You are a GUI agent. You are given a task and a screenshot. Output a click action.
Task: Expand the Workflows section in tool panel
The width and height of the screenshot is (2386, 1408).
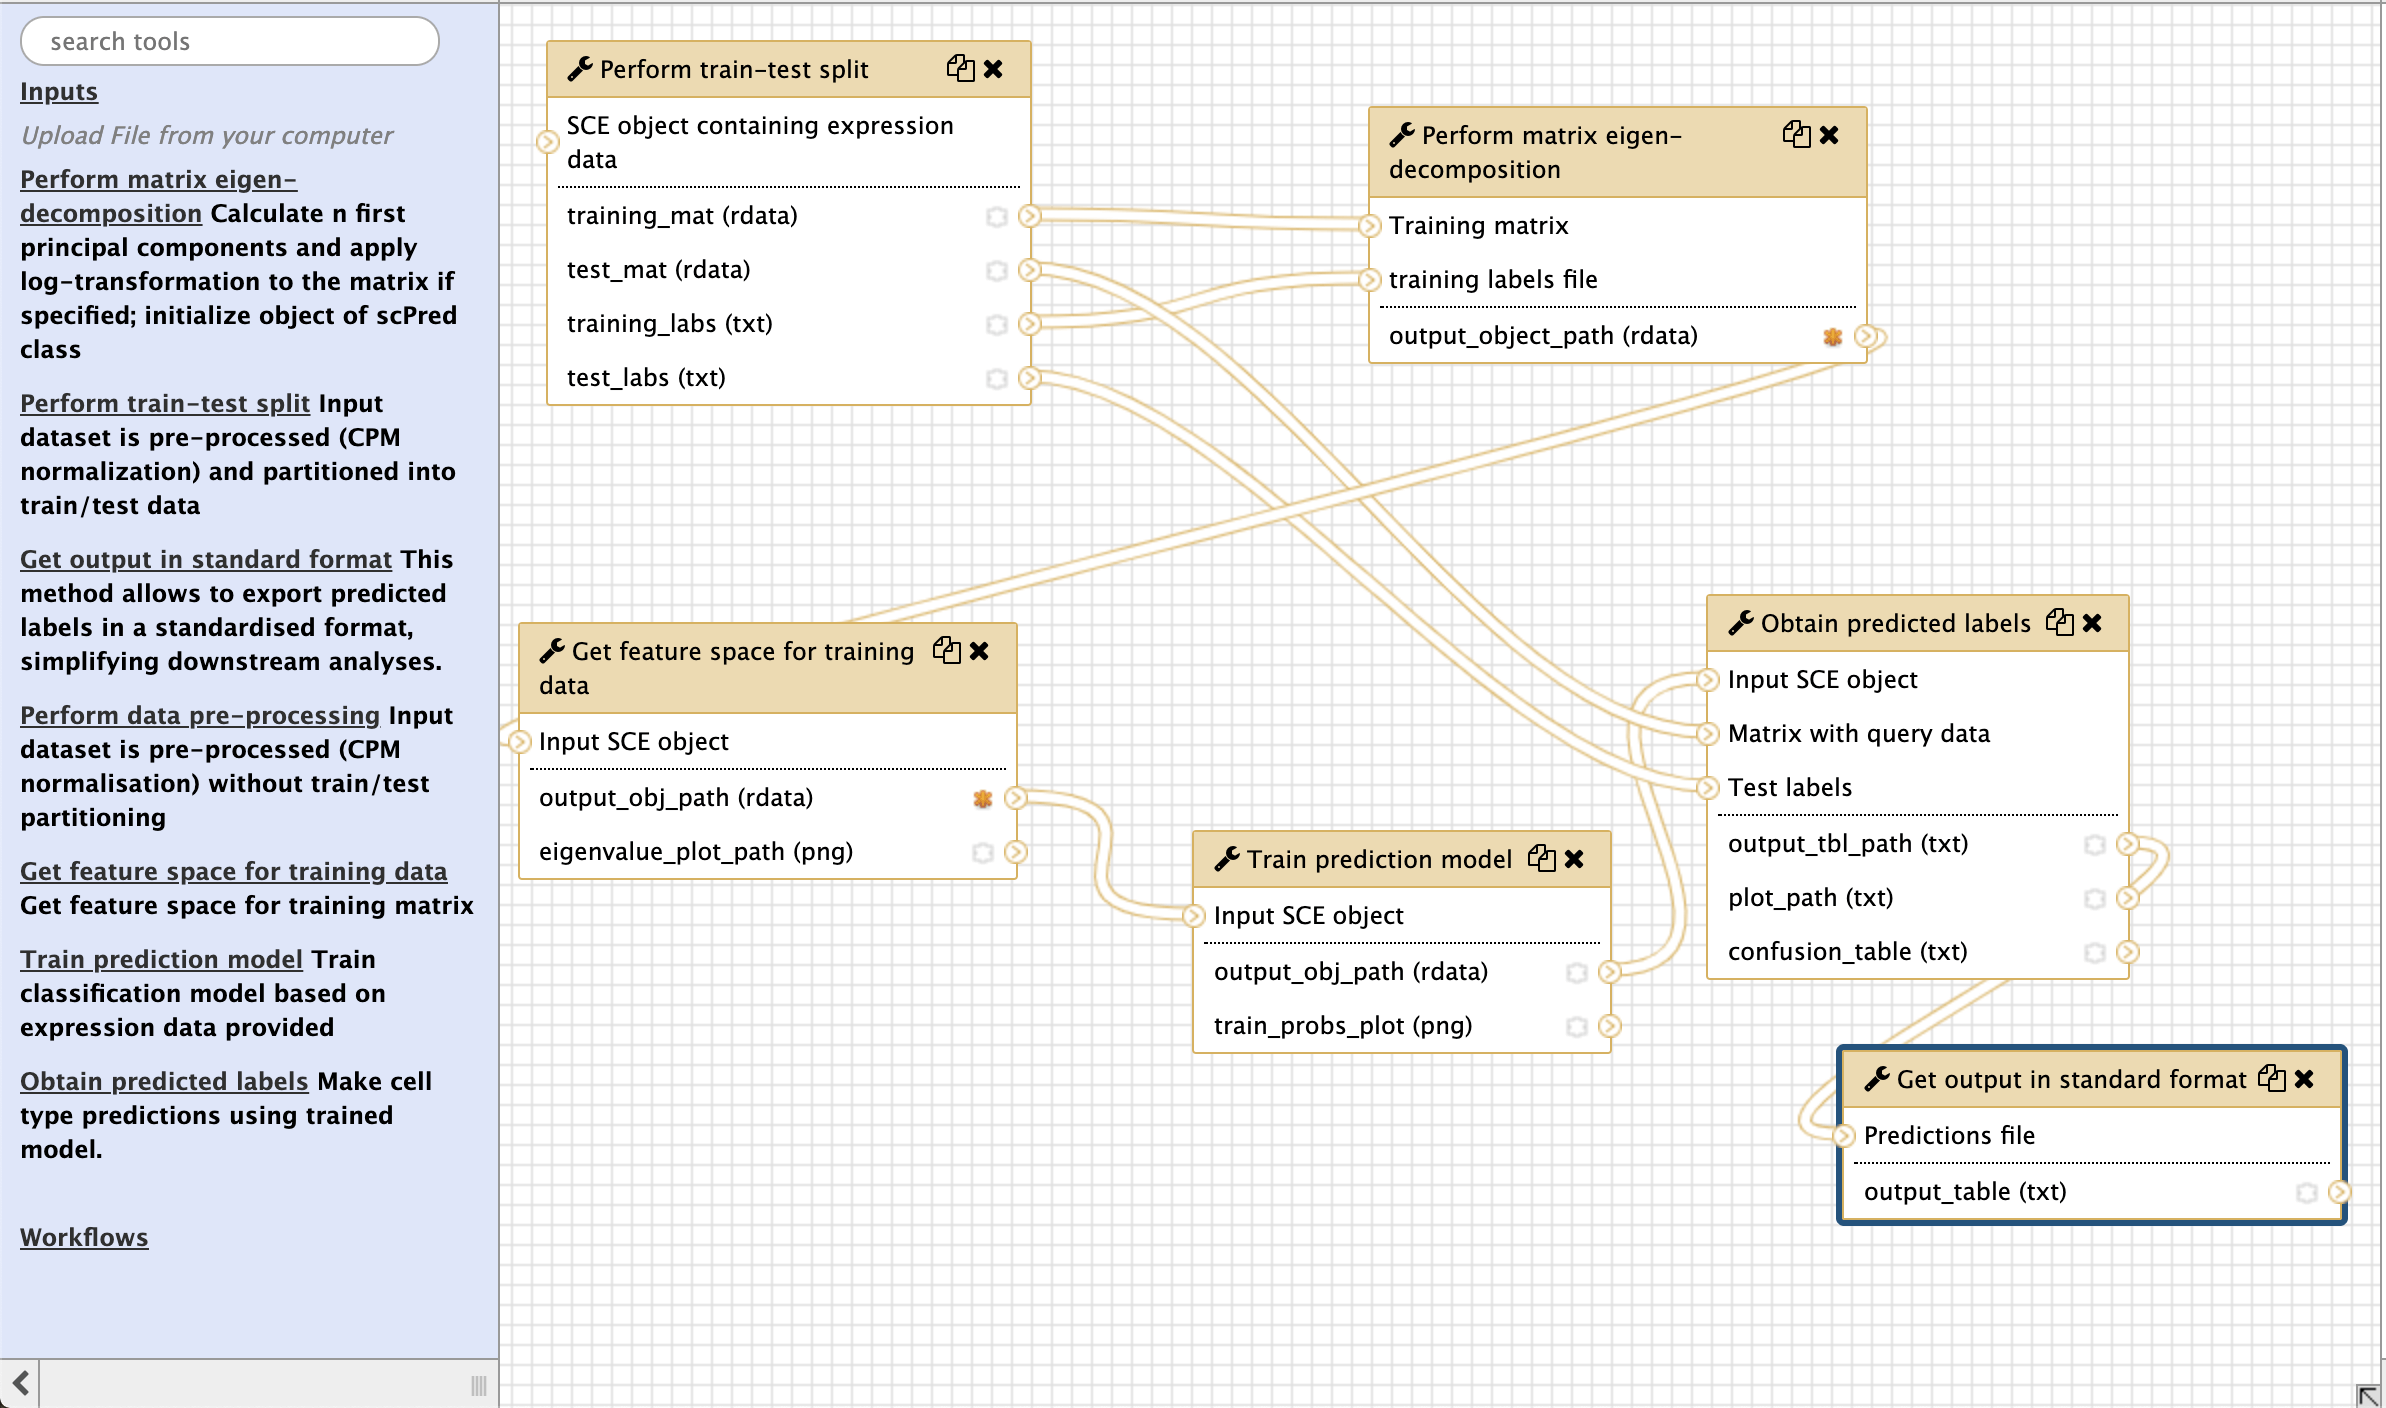(x=84, y=1238)
